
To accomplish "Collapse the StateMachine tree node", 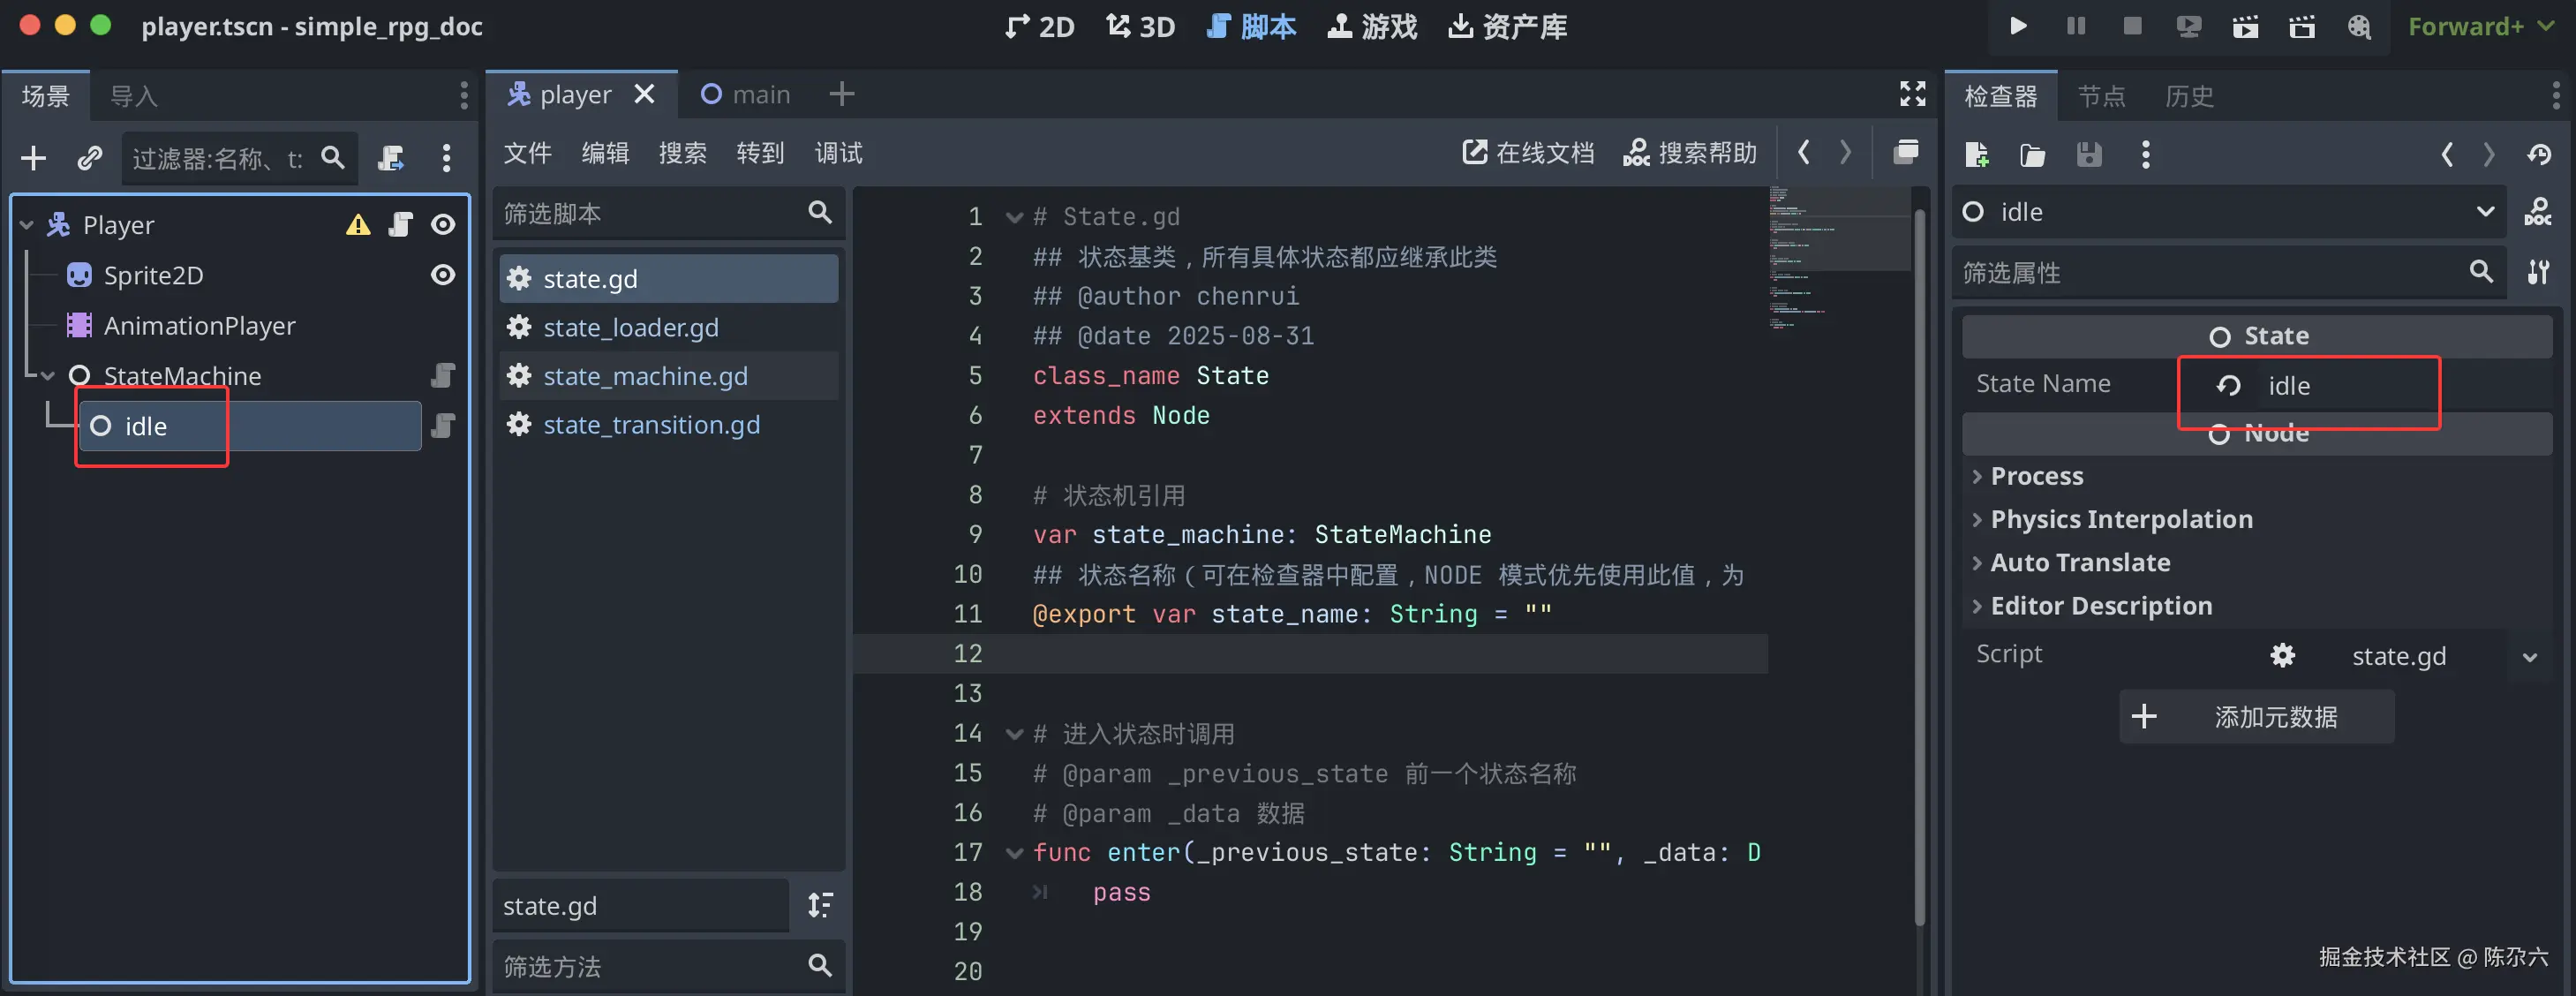I will coord(47,376).
